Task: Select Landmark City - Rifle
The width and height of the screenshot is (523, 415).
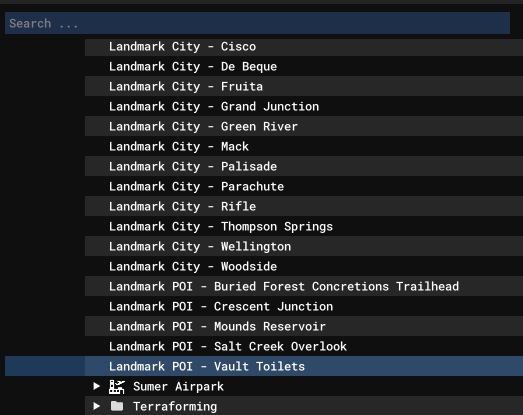Action: [x=304, y=206]
